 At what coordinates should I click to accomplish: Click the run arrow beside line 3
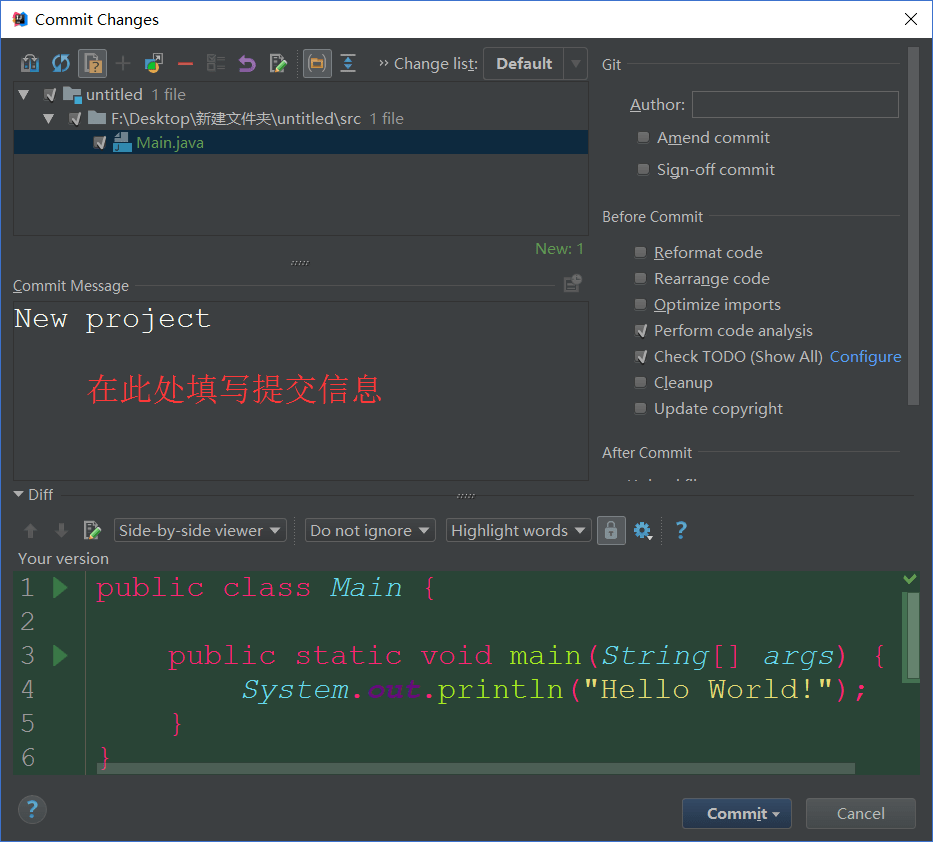click(x=60, y=656)
